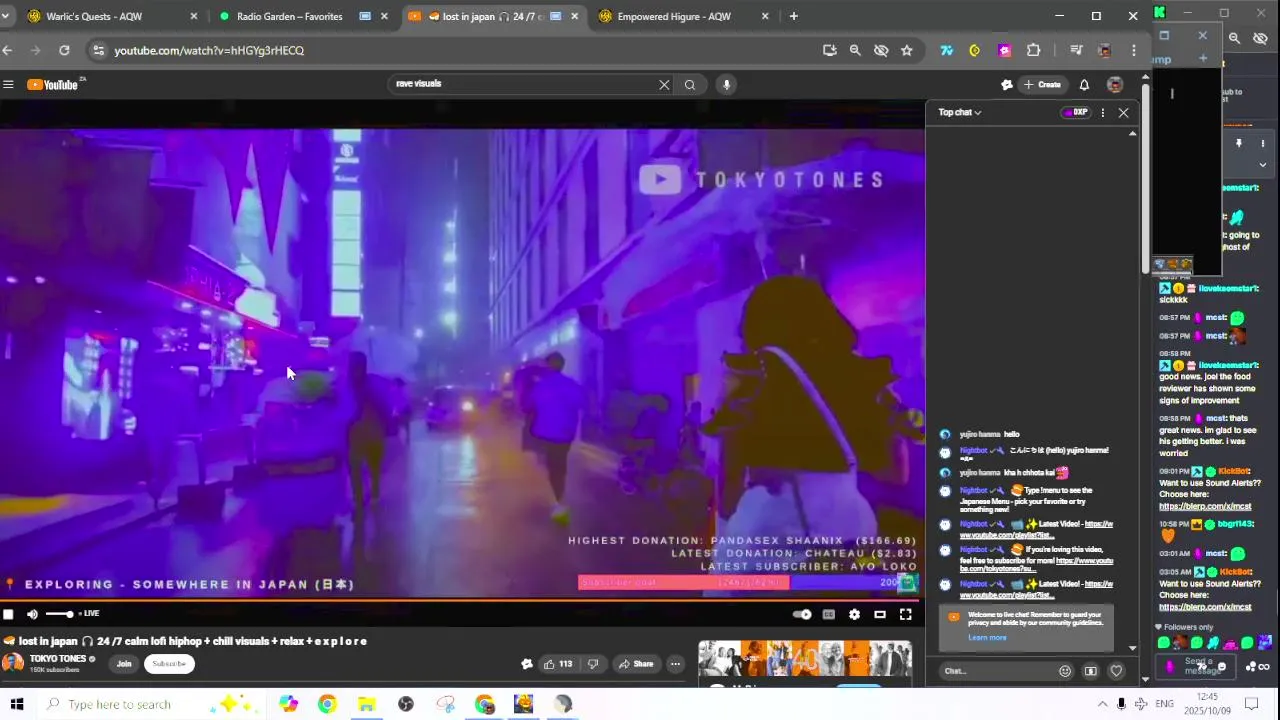
Task: Click the install/cast screen icon in address bar
Action: 829,50
